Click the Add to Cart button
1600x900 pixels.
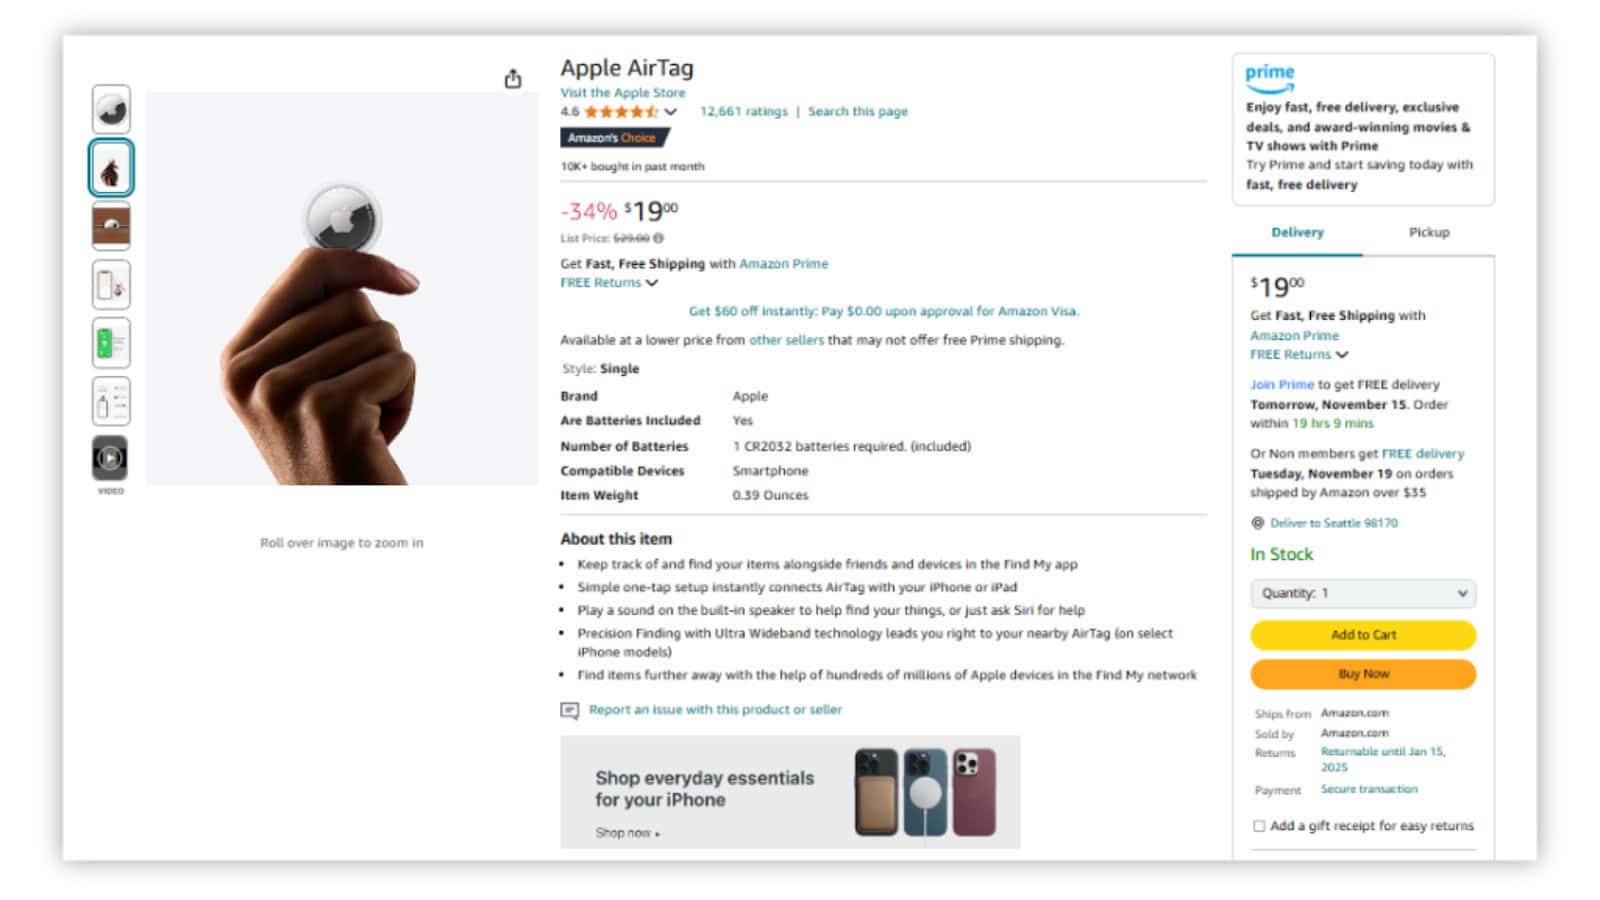coord(1362,635)
